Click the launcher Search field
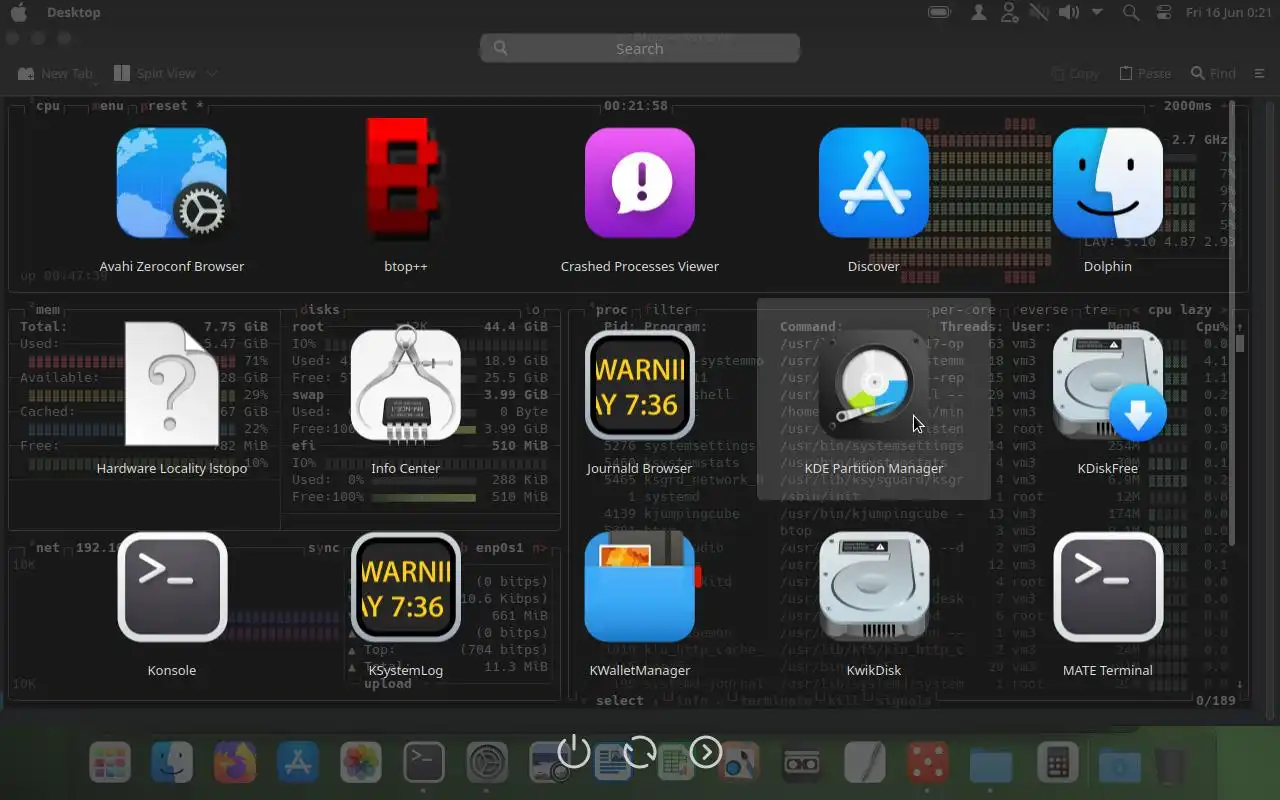Image resolution: width=1280 pixels, height=800 pixels. click(640, 48)
